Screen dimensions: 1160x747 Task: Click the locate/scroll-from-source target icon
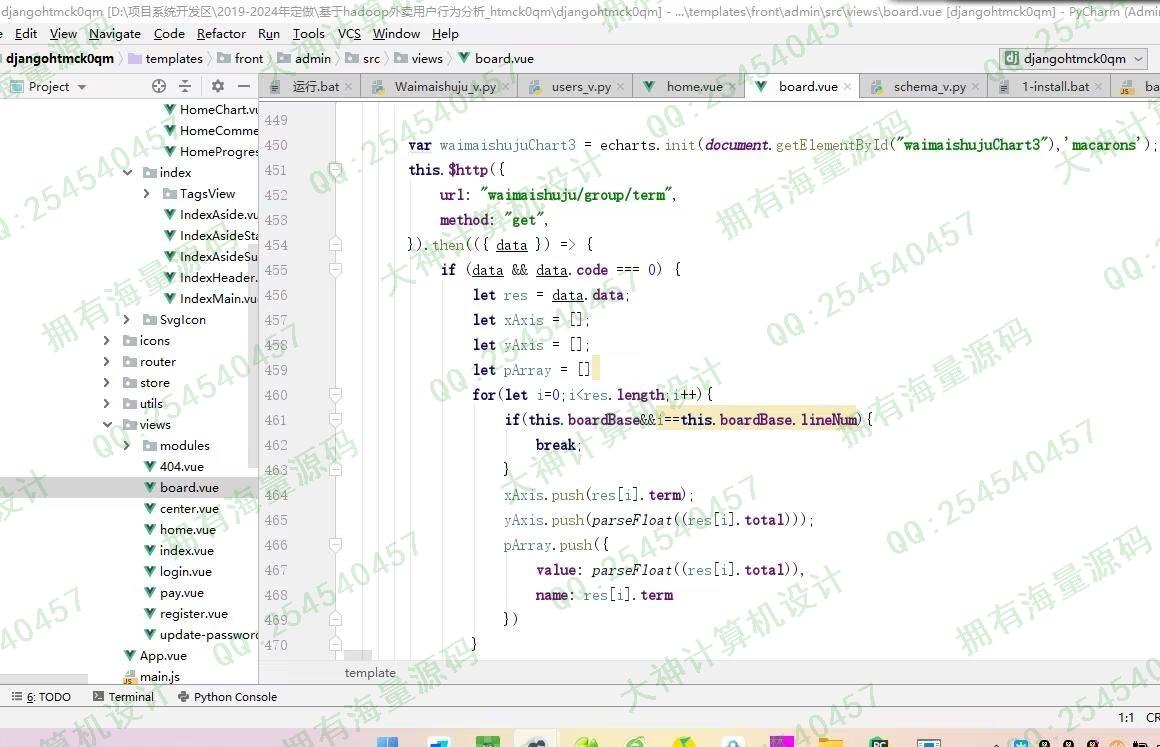coord(159,87)
